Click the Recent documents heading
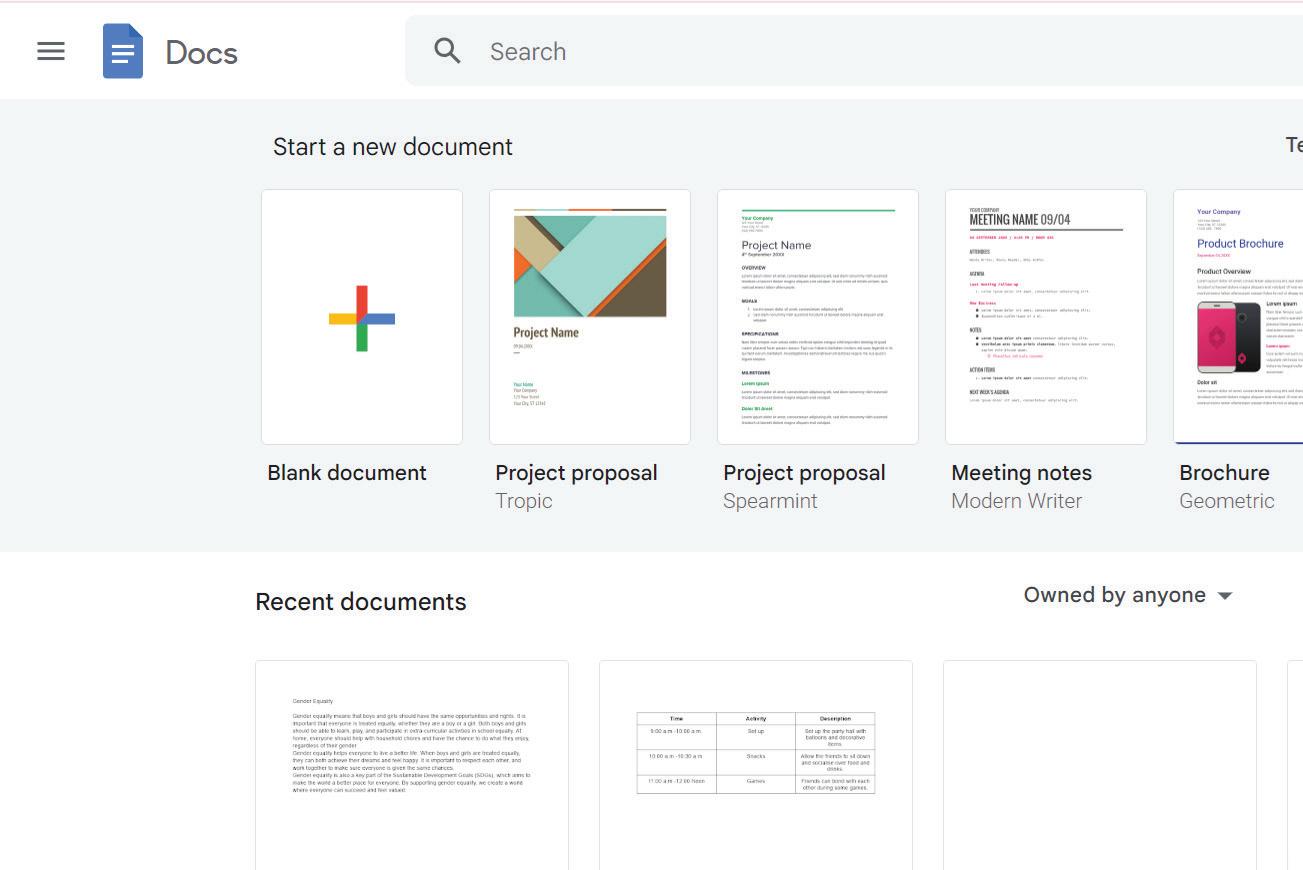This screenshot has height=870, width=1303. [x=361, y=602]
